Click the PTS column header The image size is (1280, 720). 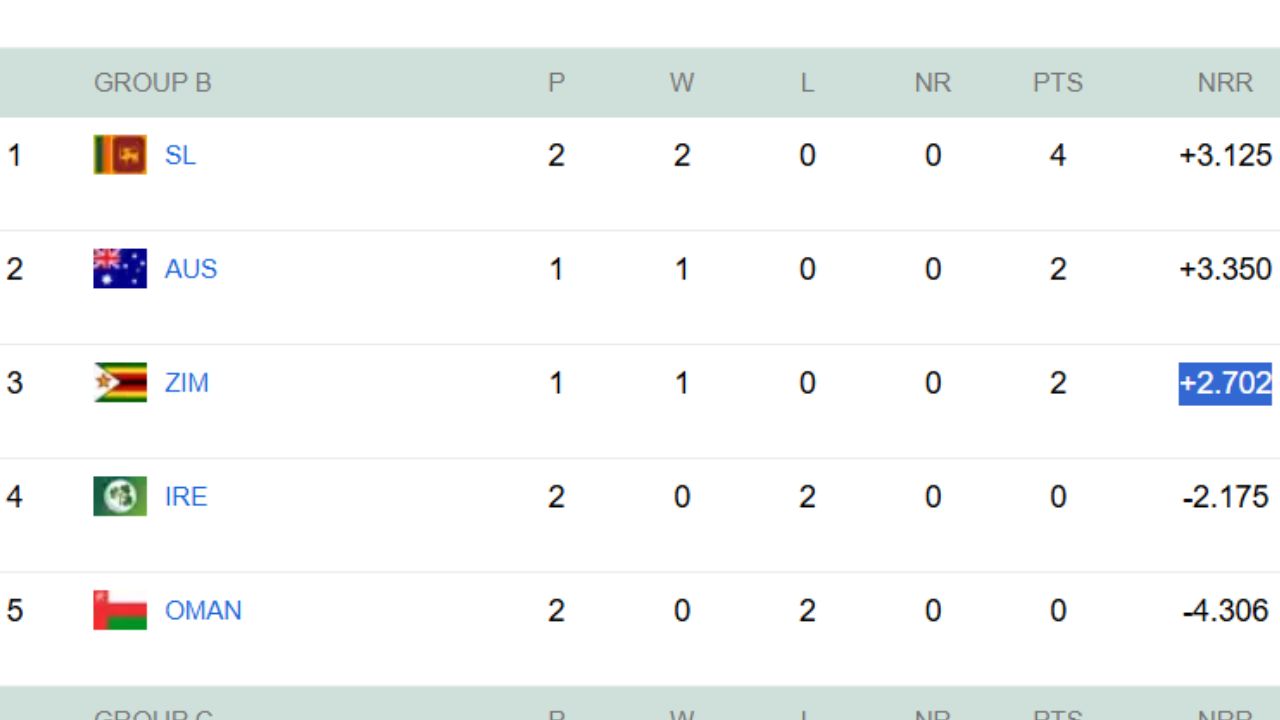pos(1058,82)
